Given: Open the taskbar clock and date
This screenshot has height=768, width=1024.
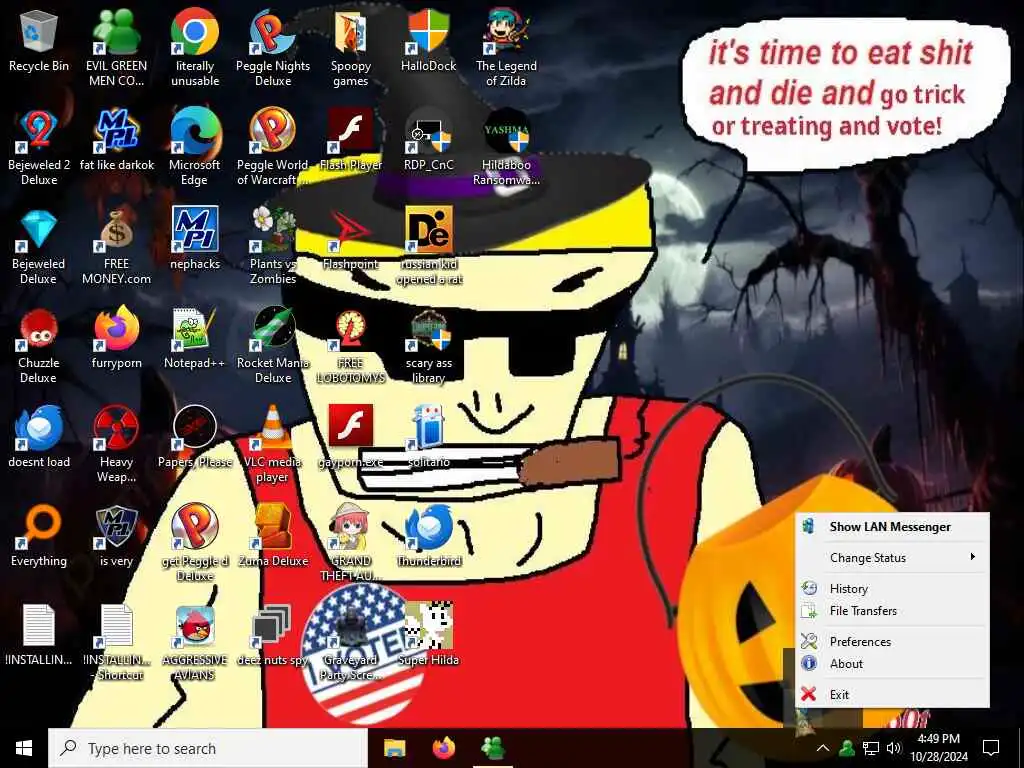Looking at the screenshot, I should click(x=938, y=748).
